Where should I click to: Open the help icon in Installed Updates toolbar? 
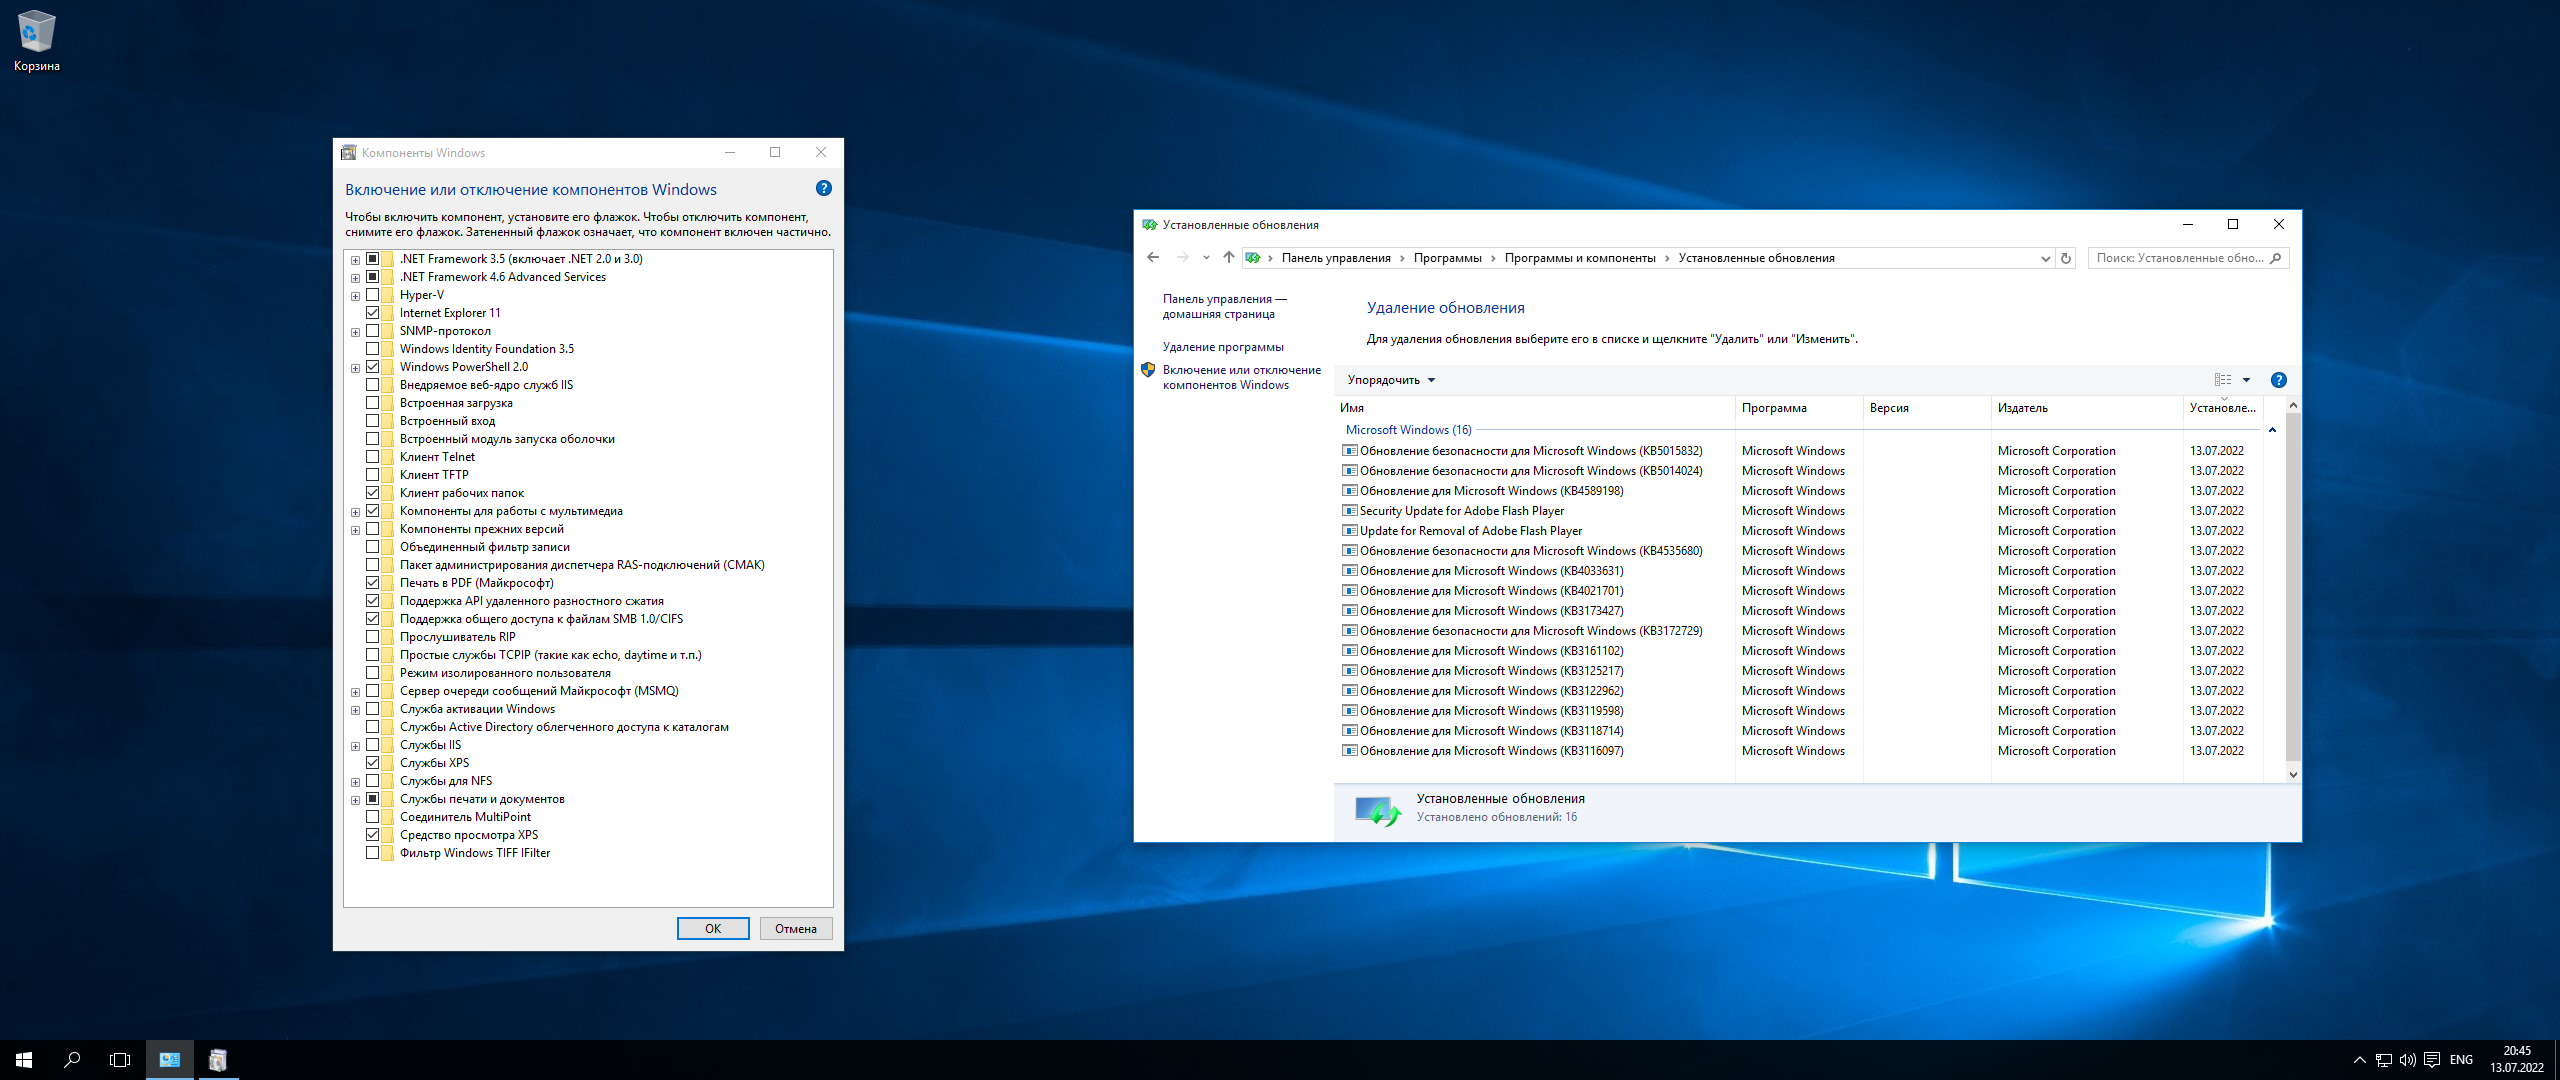pyautogui.click(x=2279, y=380)
